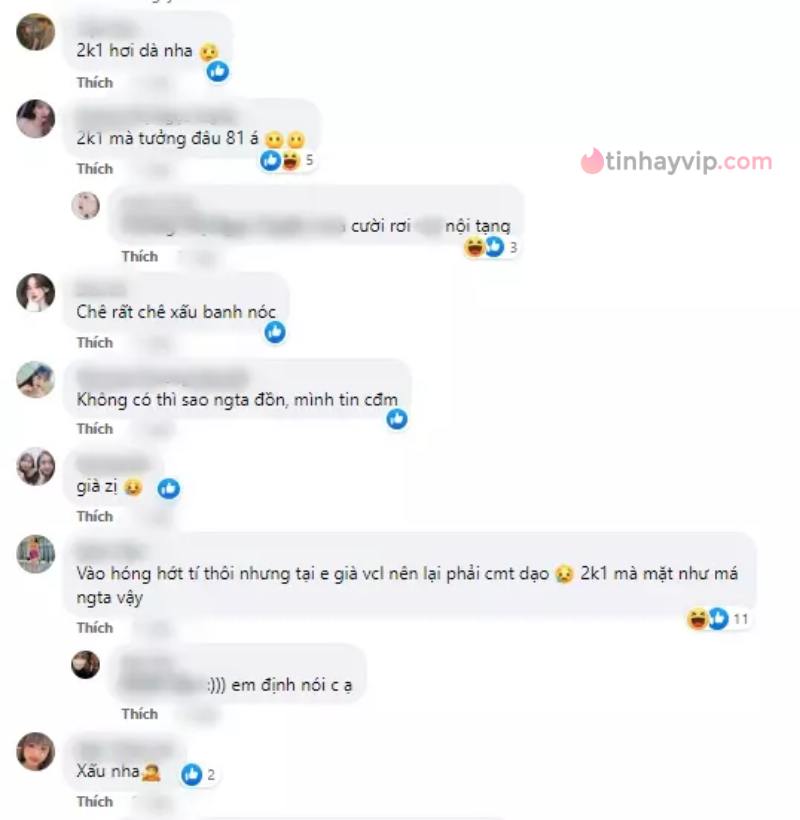This screenshot has height=820, width=800.
Task: Click Thích under the "cười rơi nội tạng" reply
Action: [x=140, y=256]
